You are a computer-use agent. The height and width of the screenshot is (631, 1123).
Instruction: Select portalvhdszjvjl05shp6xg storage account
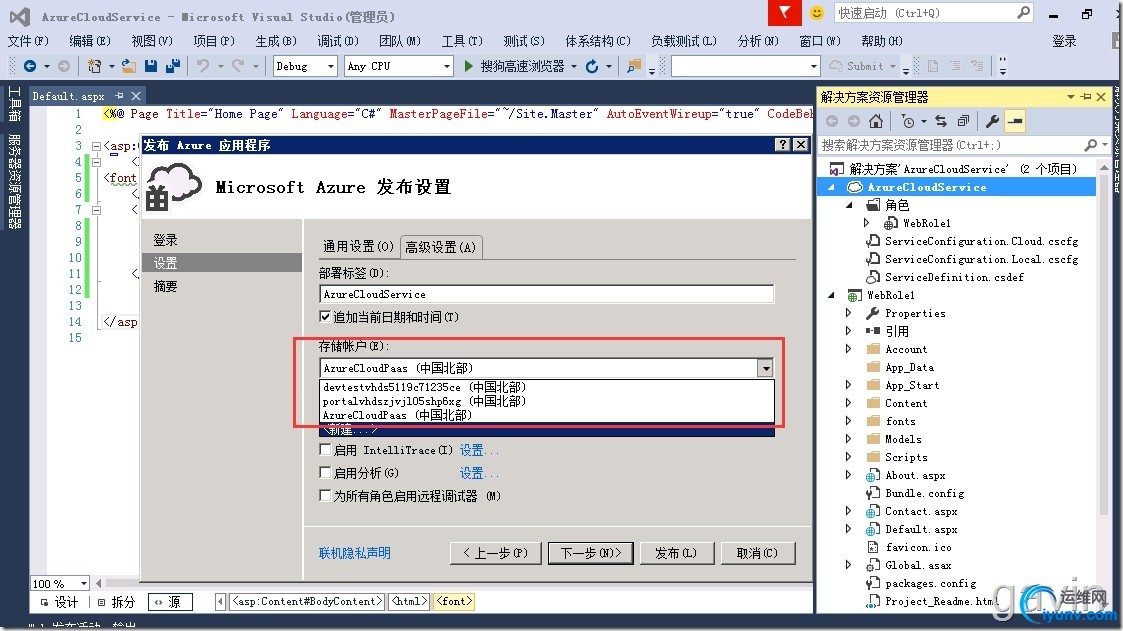(548, 401)
